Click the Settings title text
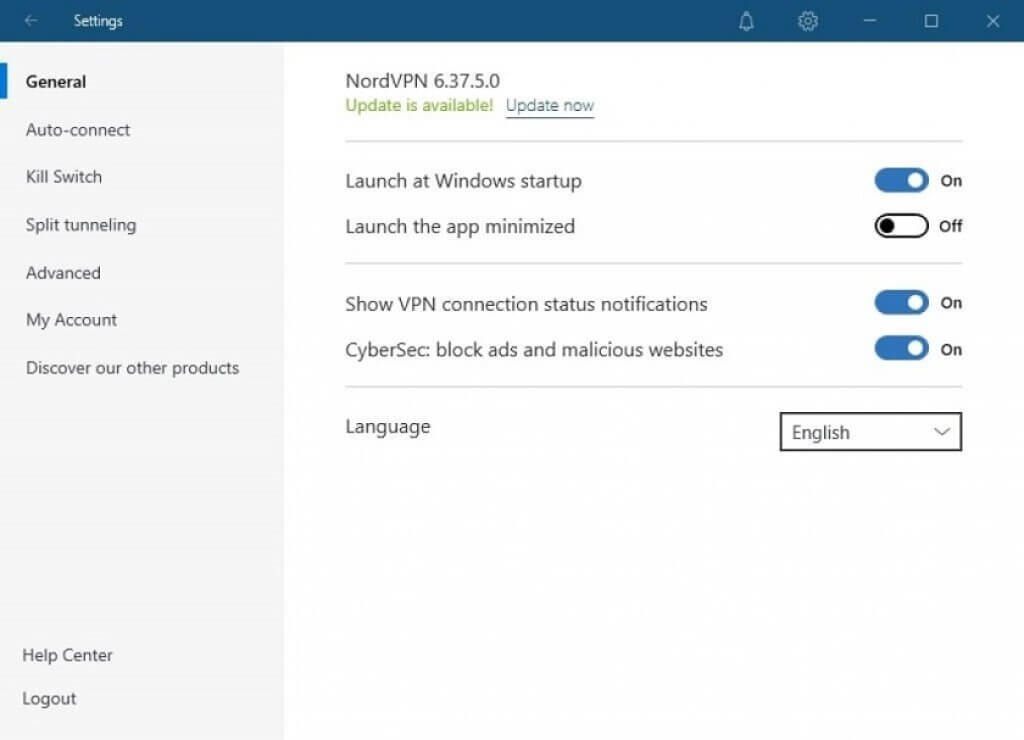The height and width of the screenshot is (740, 1024). pyautogui.click(x=98, y=21)
